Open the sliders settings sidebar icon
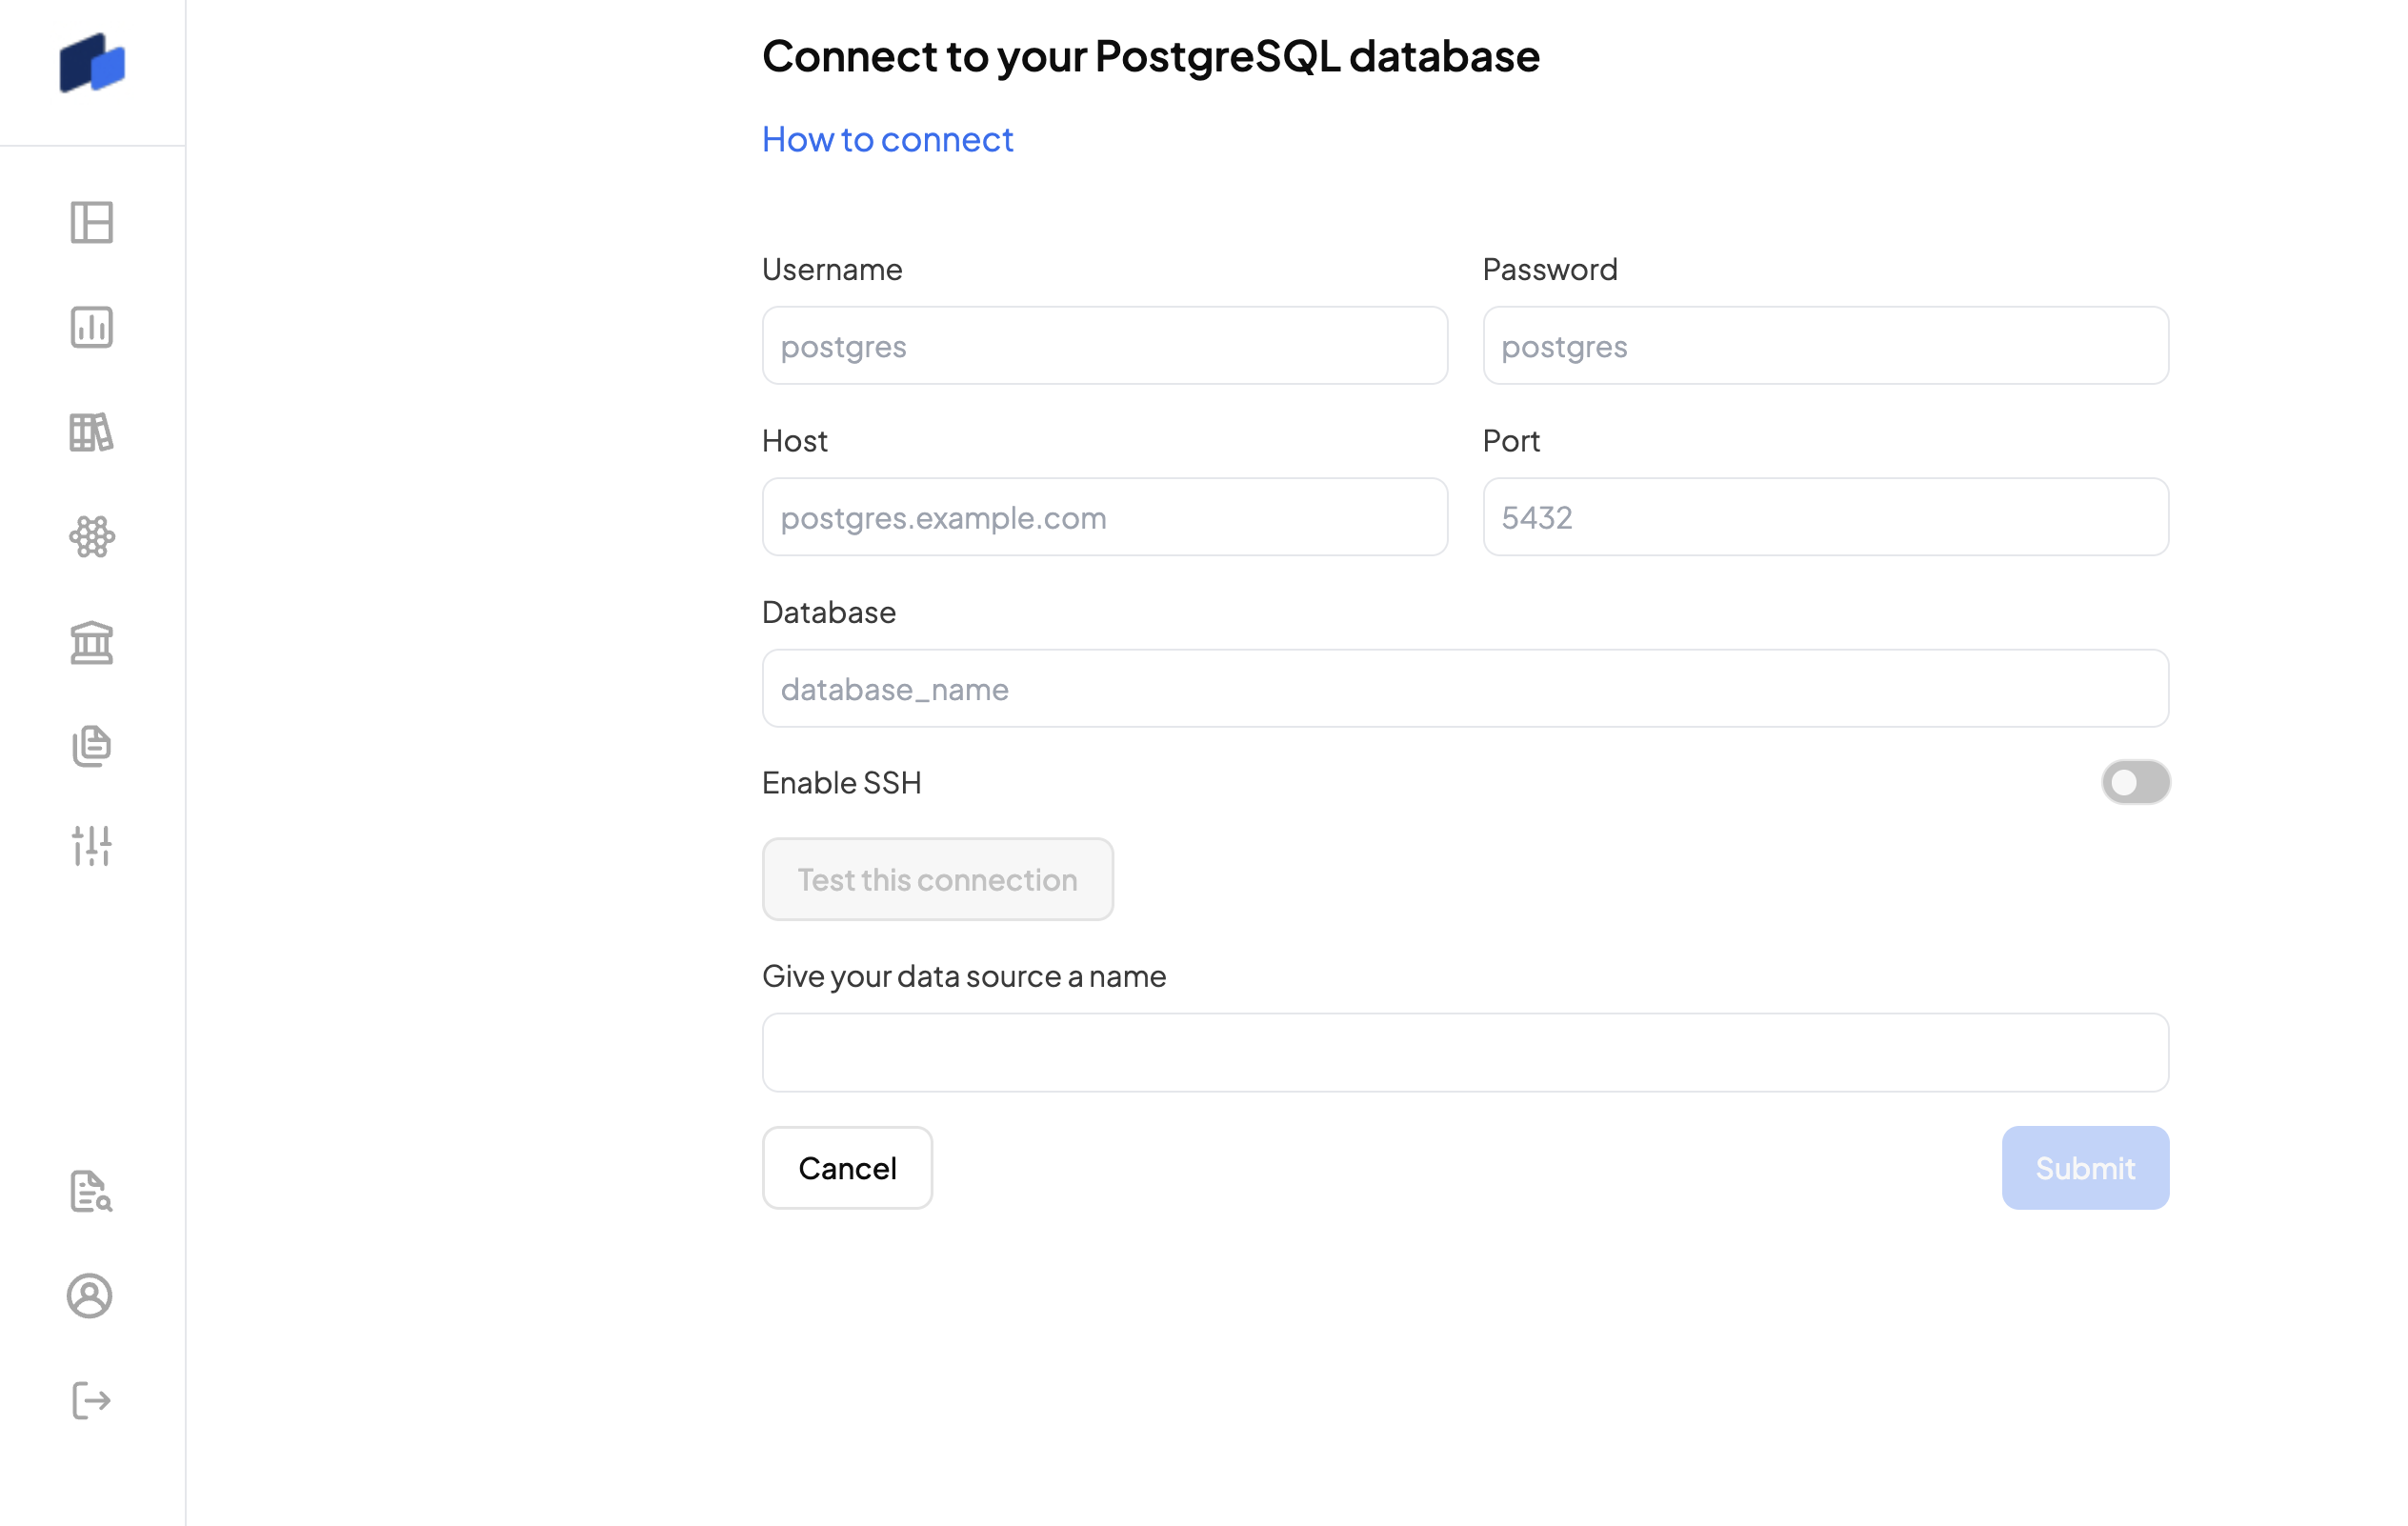Screen dimensions: 2408x1526 tap(92, 846)
